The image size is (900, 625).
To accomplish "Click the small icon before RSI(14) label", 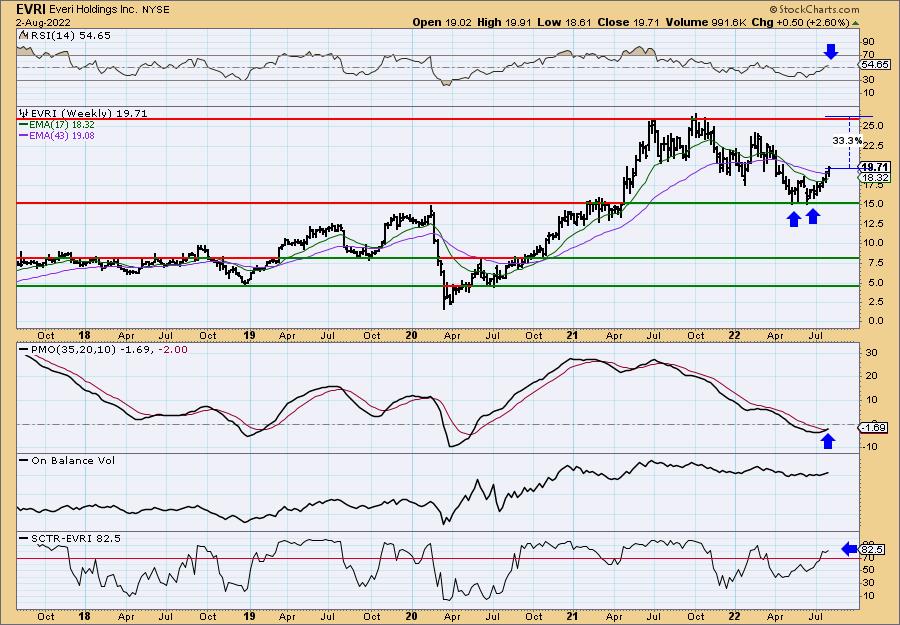I will click(23, 34).
